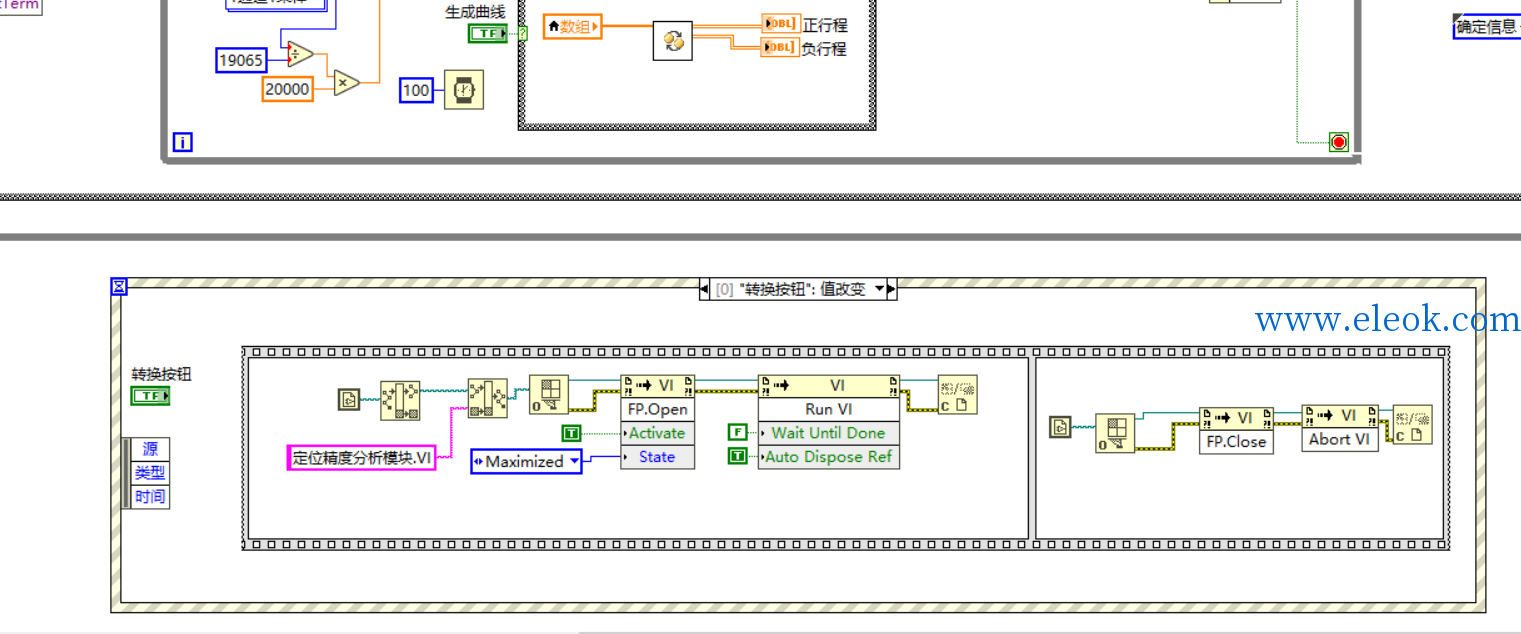Click the event structure timeout terminal
This screenshot has height=634, width=1521.
click(x=119, y=287)
